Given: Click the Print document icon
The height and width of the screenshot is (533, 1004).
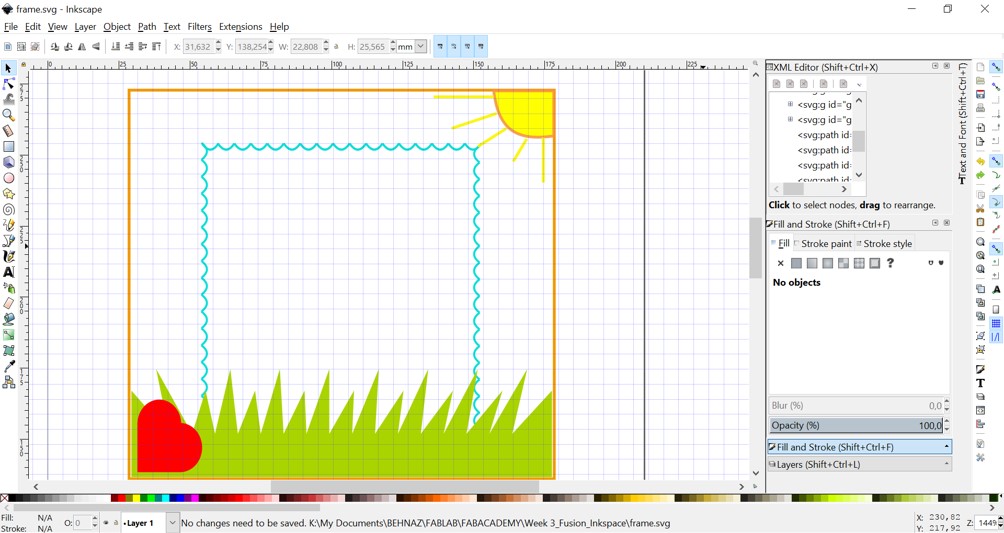Looking at the screenshot, I should click(x=980, y=108).
